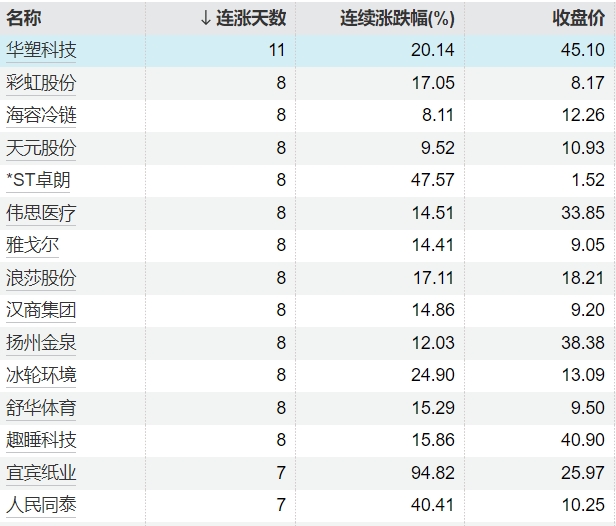Select 汉商集团's closing price 9.20
This screenshot has width=616, height=526.
[x=588, y=310]
